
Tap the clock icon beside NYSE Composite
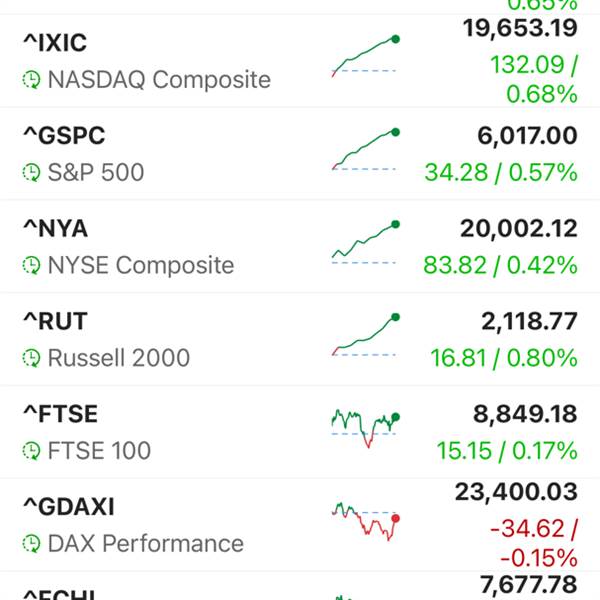coord(31,266)
